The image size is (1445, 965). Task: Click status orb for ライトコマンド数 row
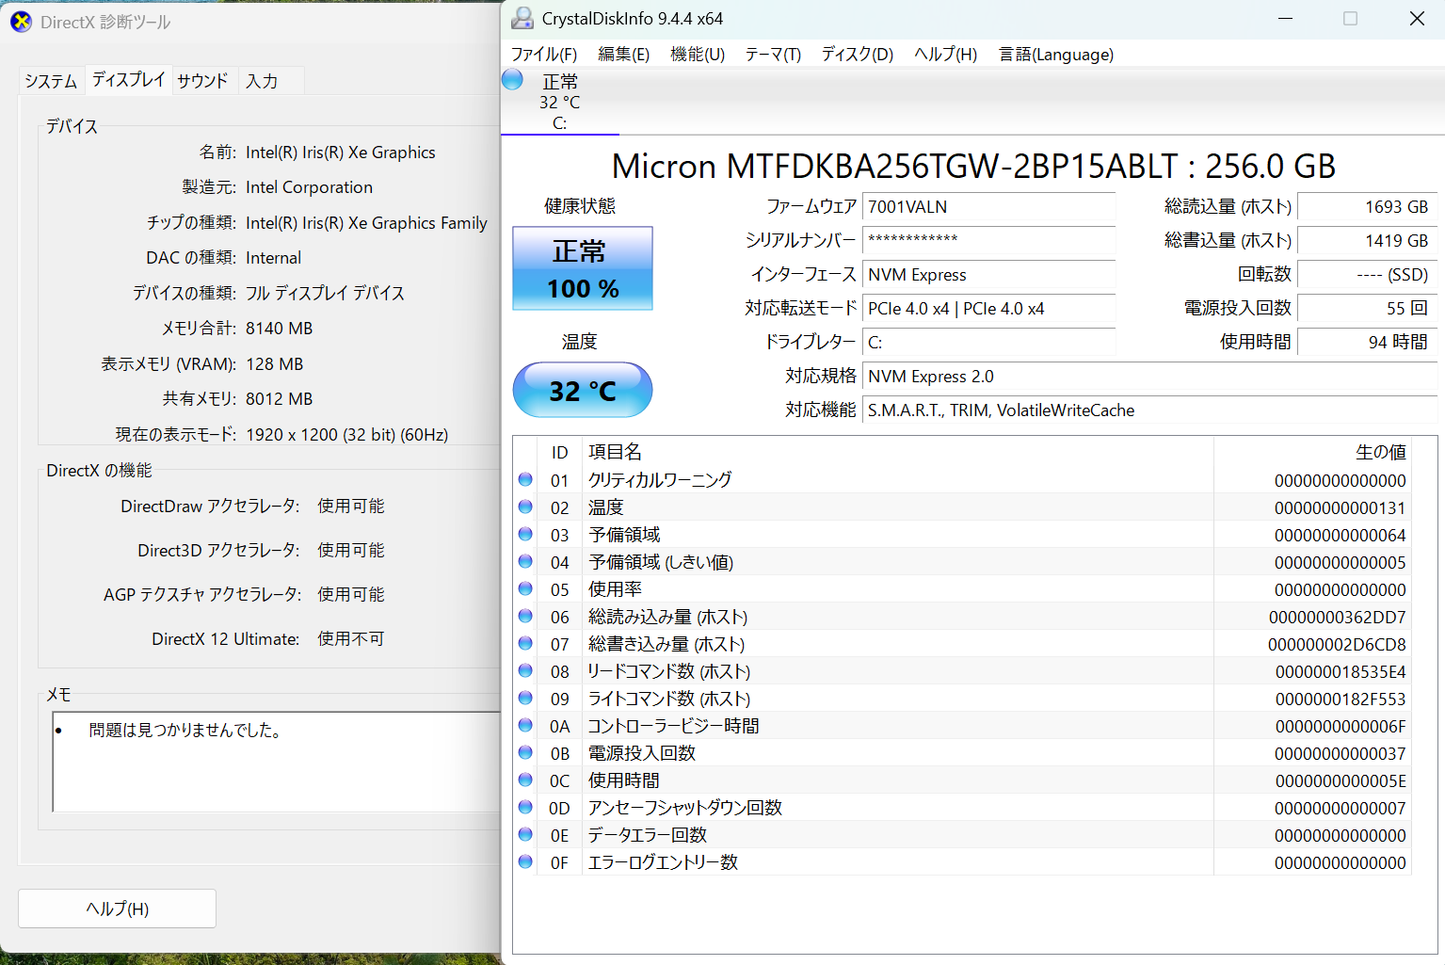(525, 698)
